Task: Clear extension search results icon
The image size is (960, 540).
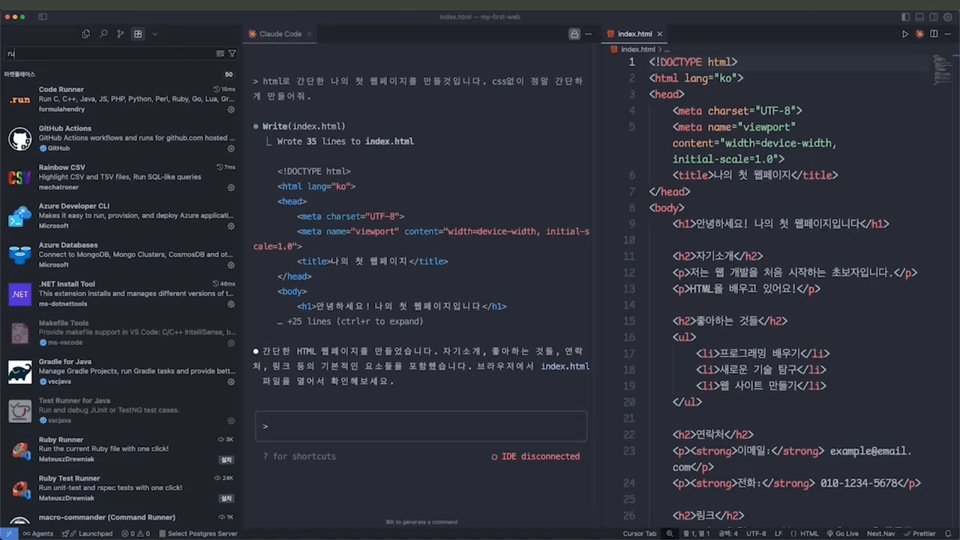Action: click(220, 54)
